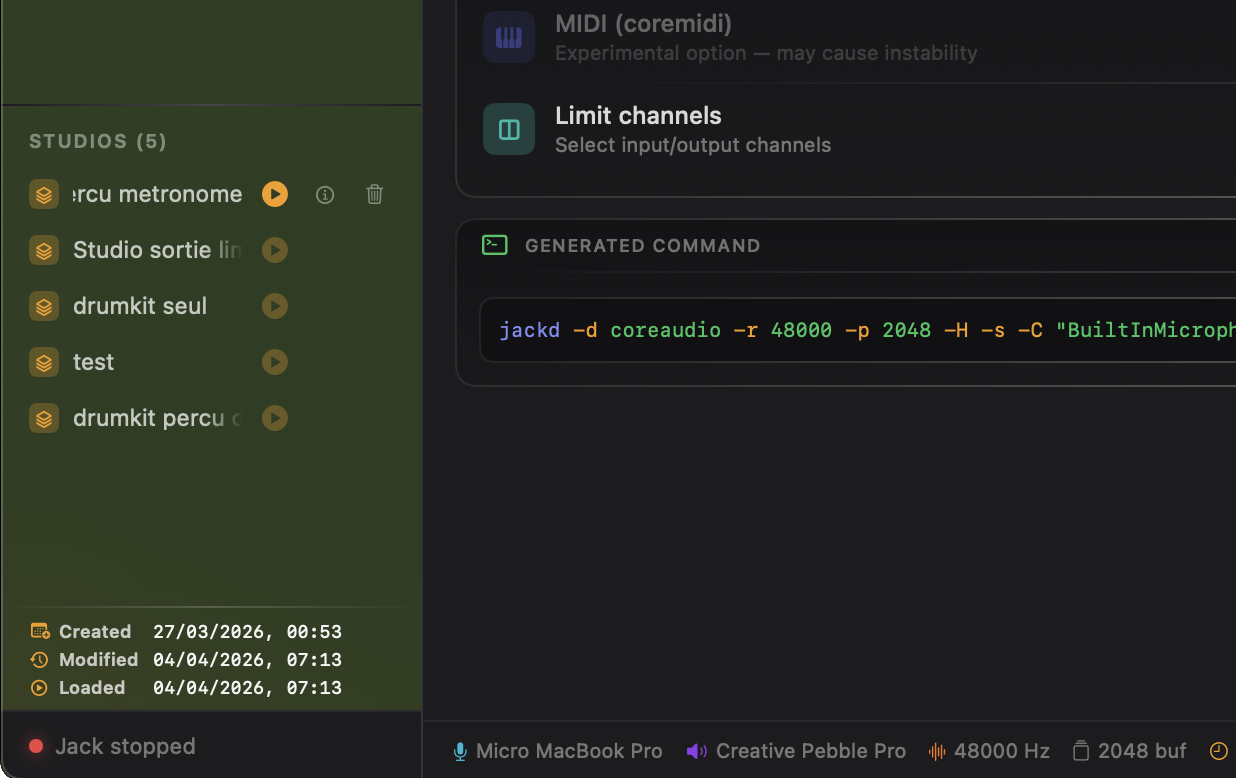Click the Micro MacBook Pro input indicator
Viewport: 1236px width, 778px height.
click(x=558, y=751)
